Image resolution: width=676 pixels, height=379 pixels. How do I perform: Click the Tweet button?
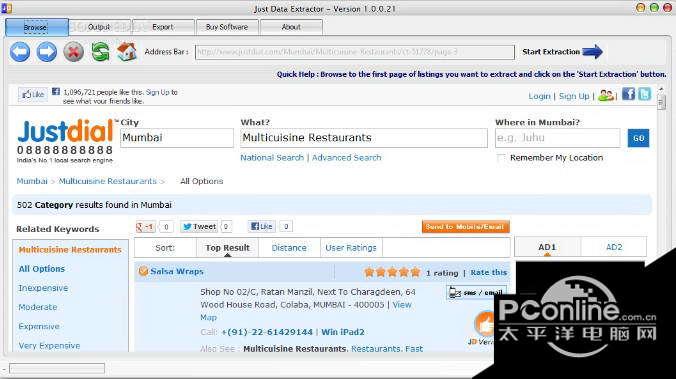(199, 226)
